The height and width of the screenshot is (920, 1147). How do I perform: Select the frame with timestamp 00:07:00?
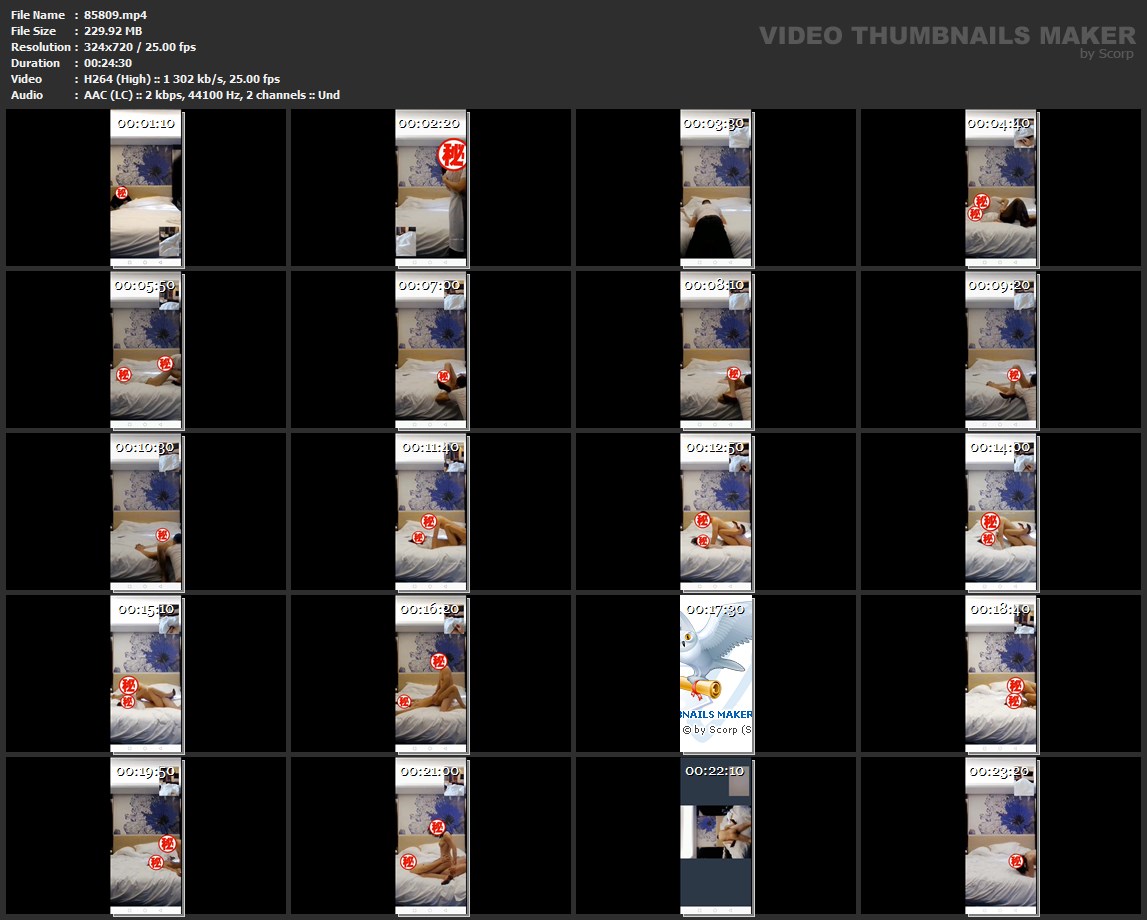click(431, 350)
